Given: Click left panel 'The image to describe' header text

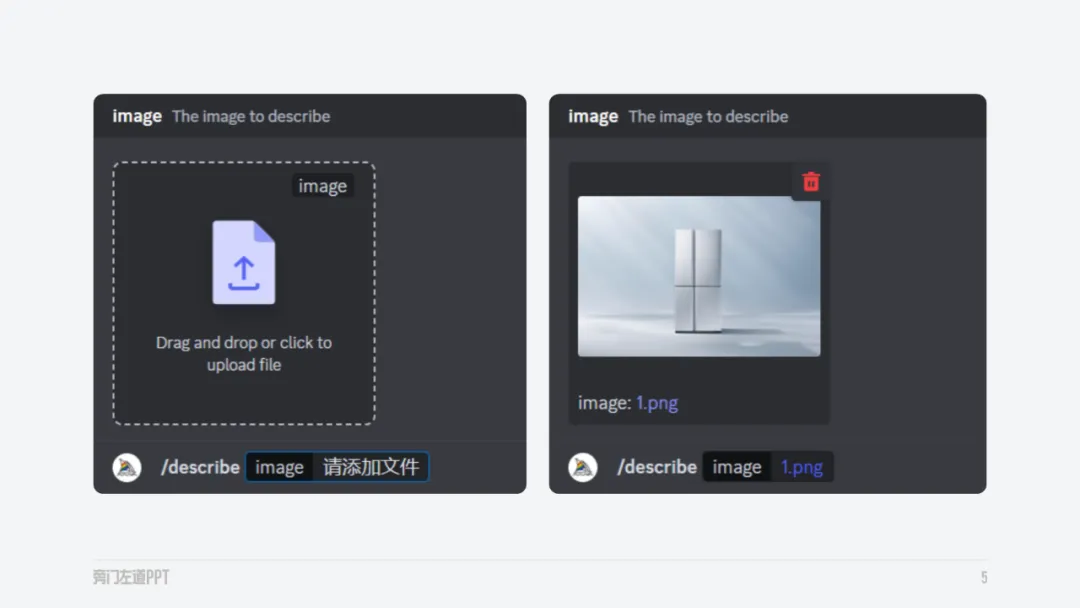Looking at the screenshot, I should click(x=251, y=116).
